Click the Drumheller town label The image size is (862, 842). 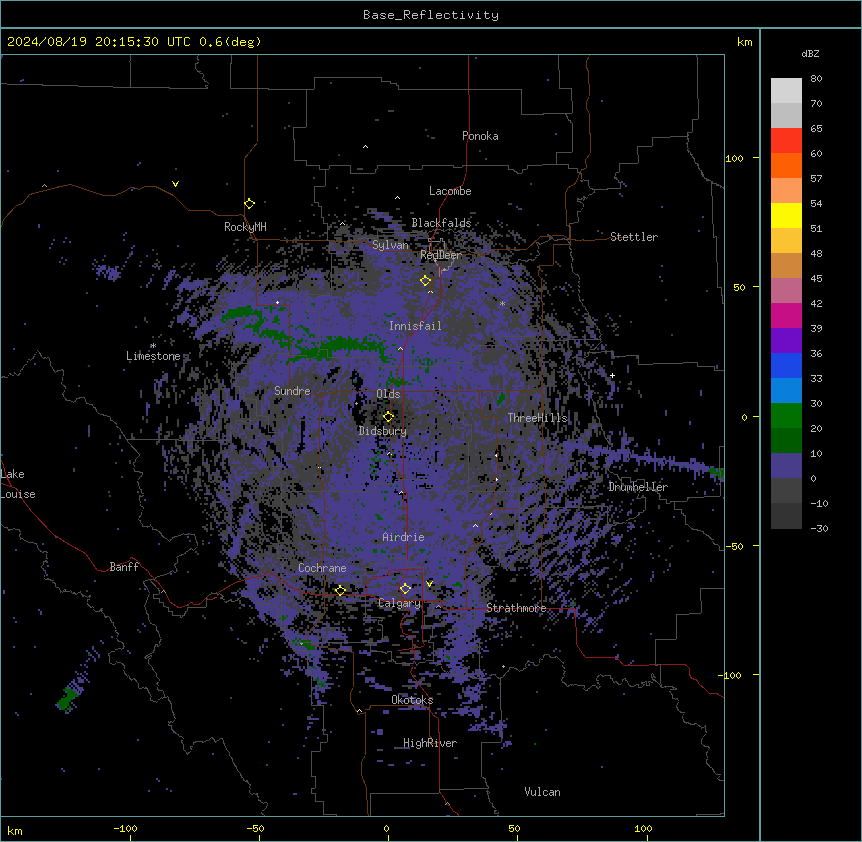638,487
